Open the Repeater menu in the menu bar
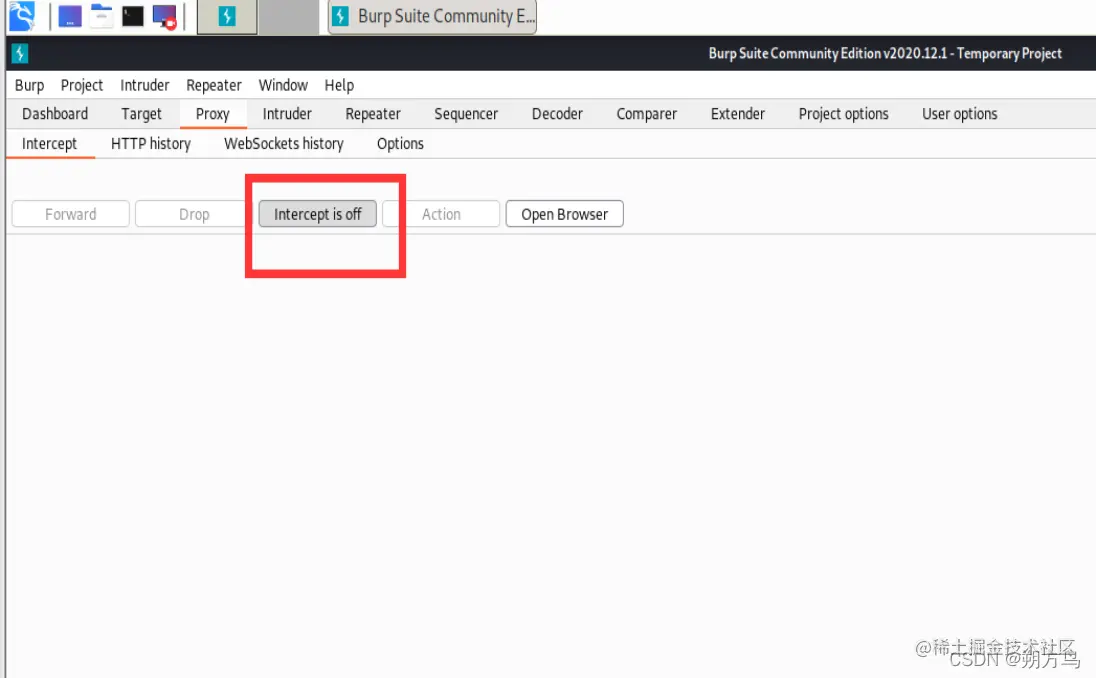This screenshot has height=678, width=1096. coord(214,85)
